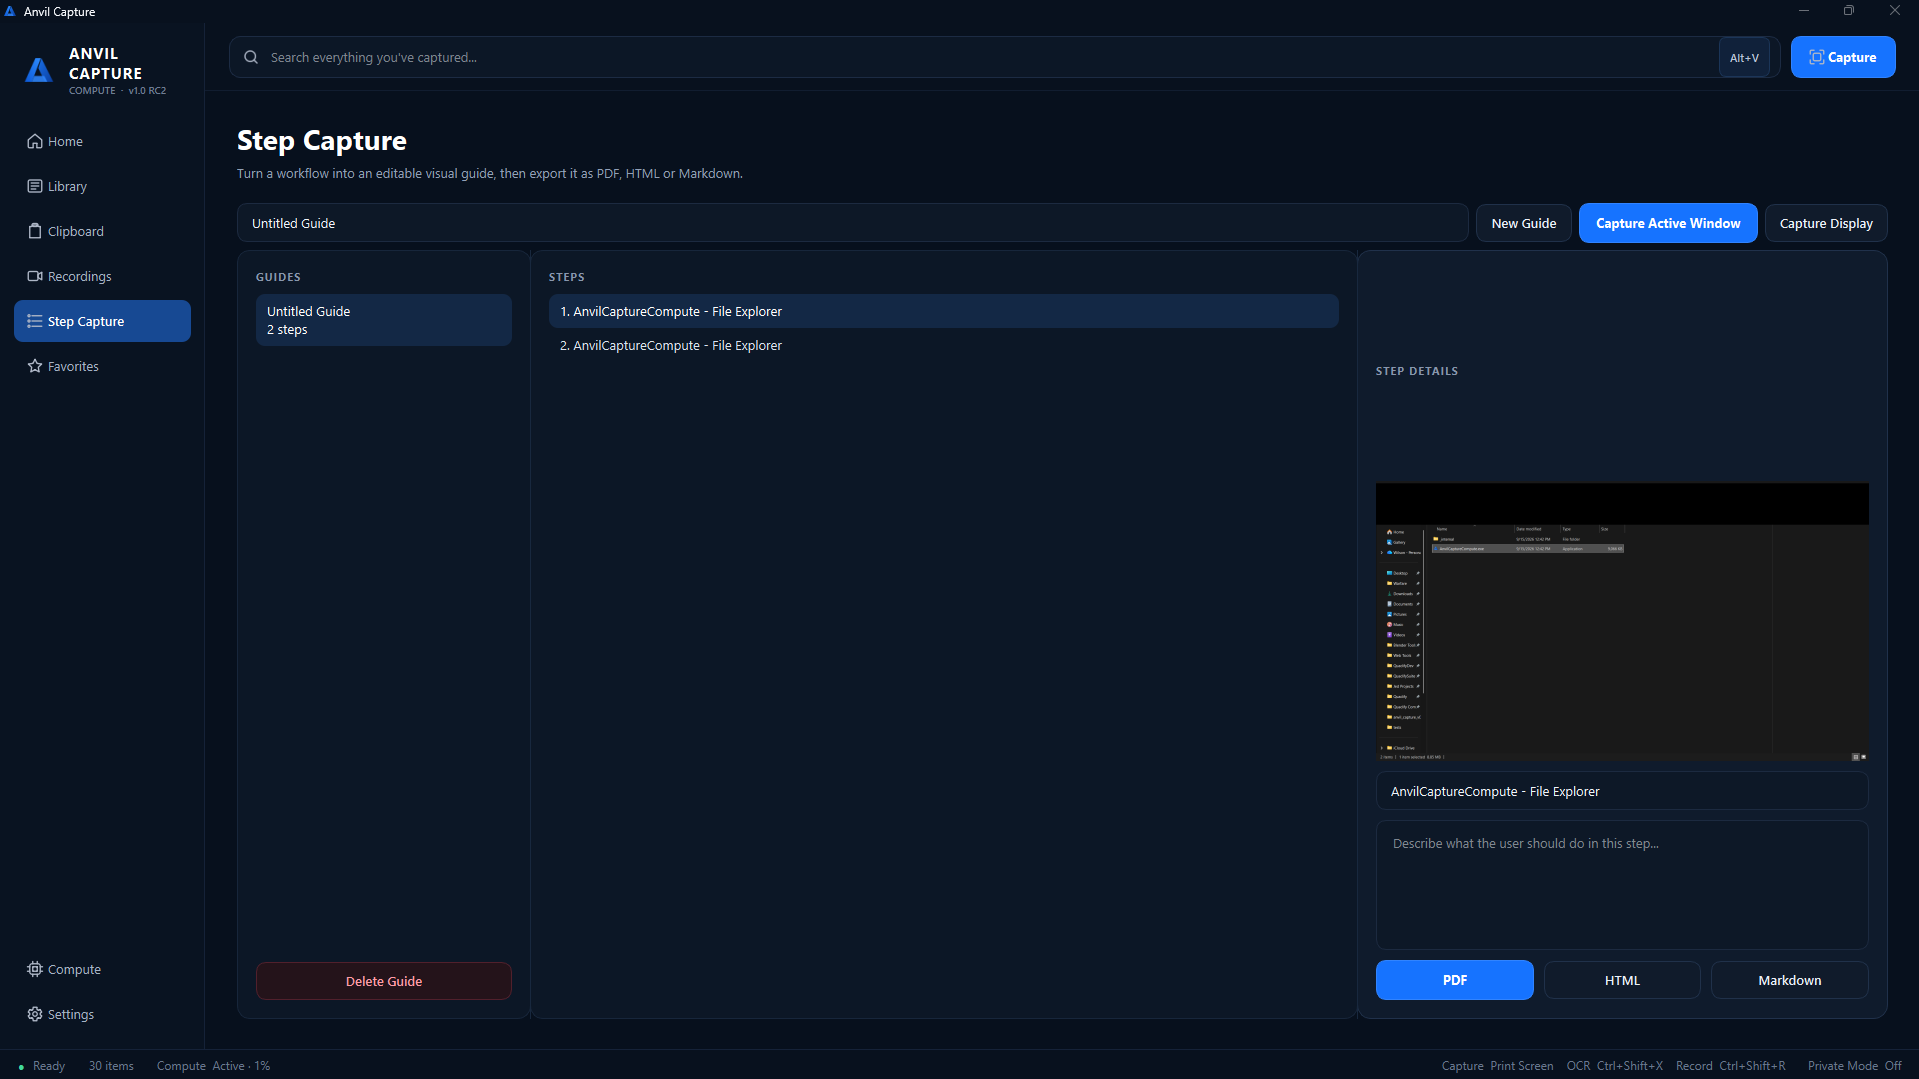Select the Clipboard icon in sidebar
Image resolution: width=1919 pixels, height=1079 pixels.
tap(35, 231)
